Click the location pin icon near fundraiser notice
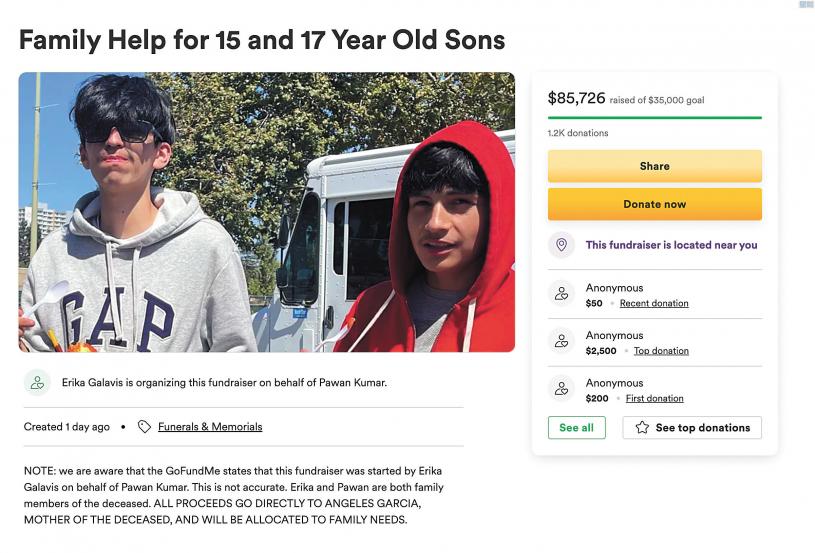The width and height of the screenshot is (815, 553). (x=561, y=245)
